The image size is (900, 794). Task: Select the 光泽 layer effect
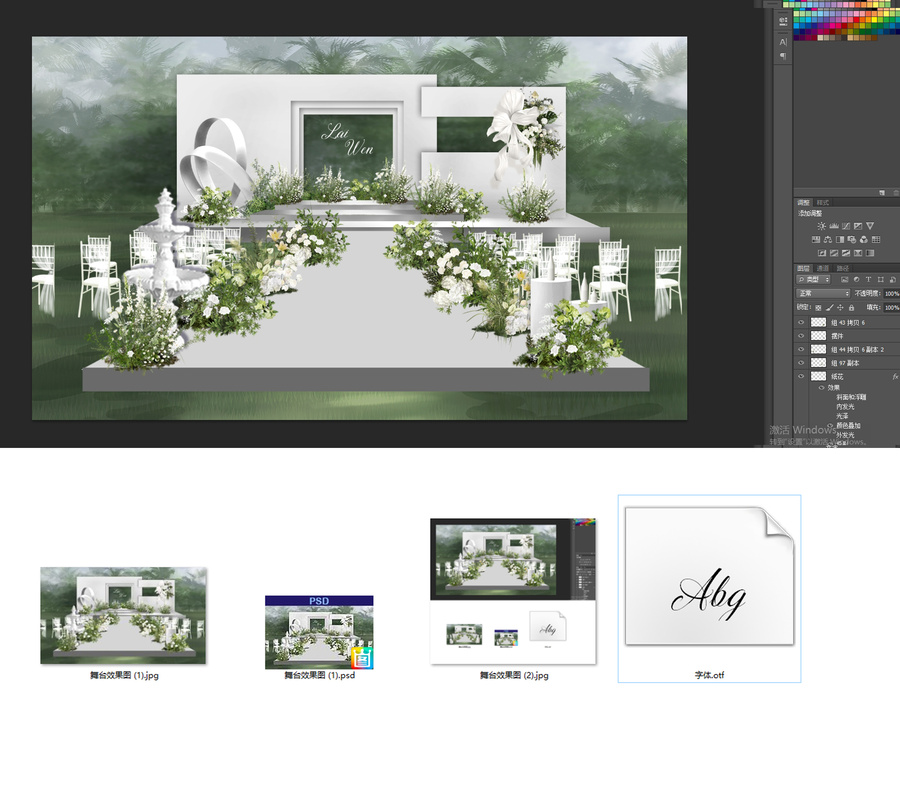pos(842,416)
